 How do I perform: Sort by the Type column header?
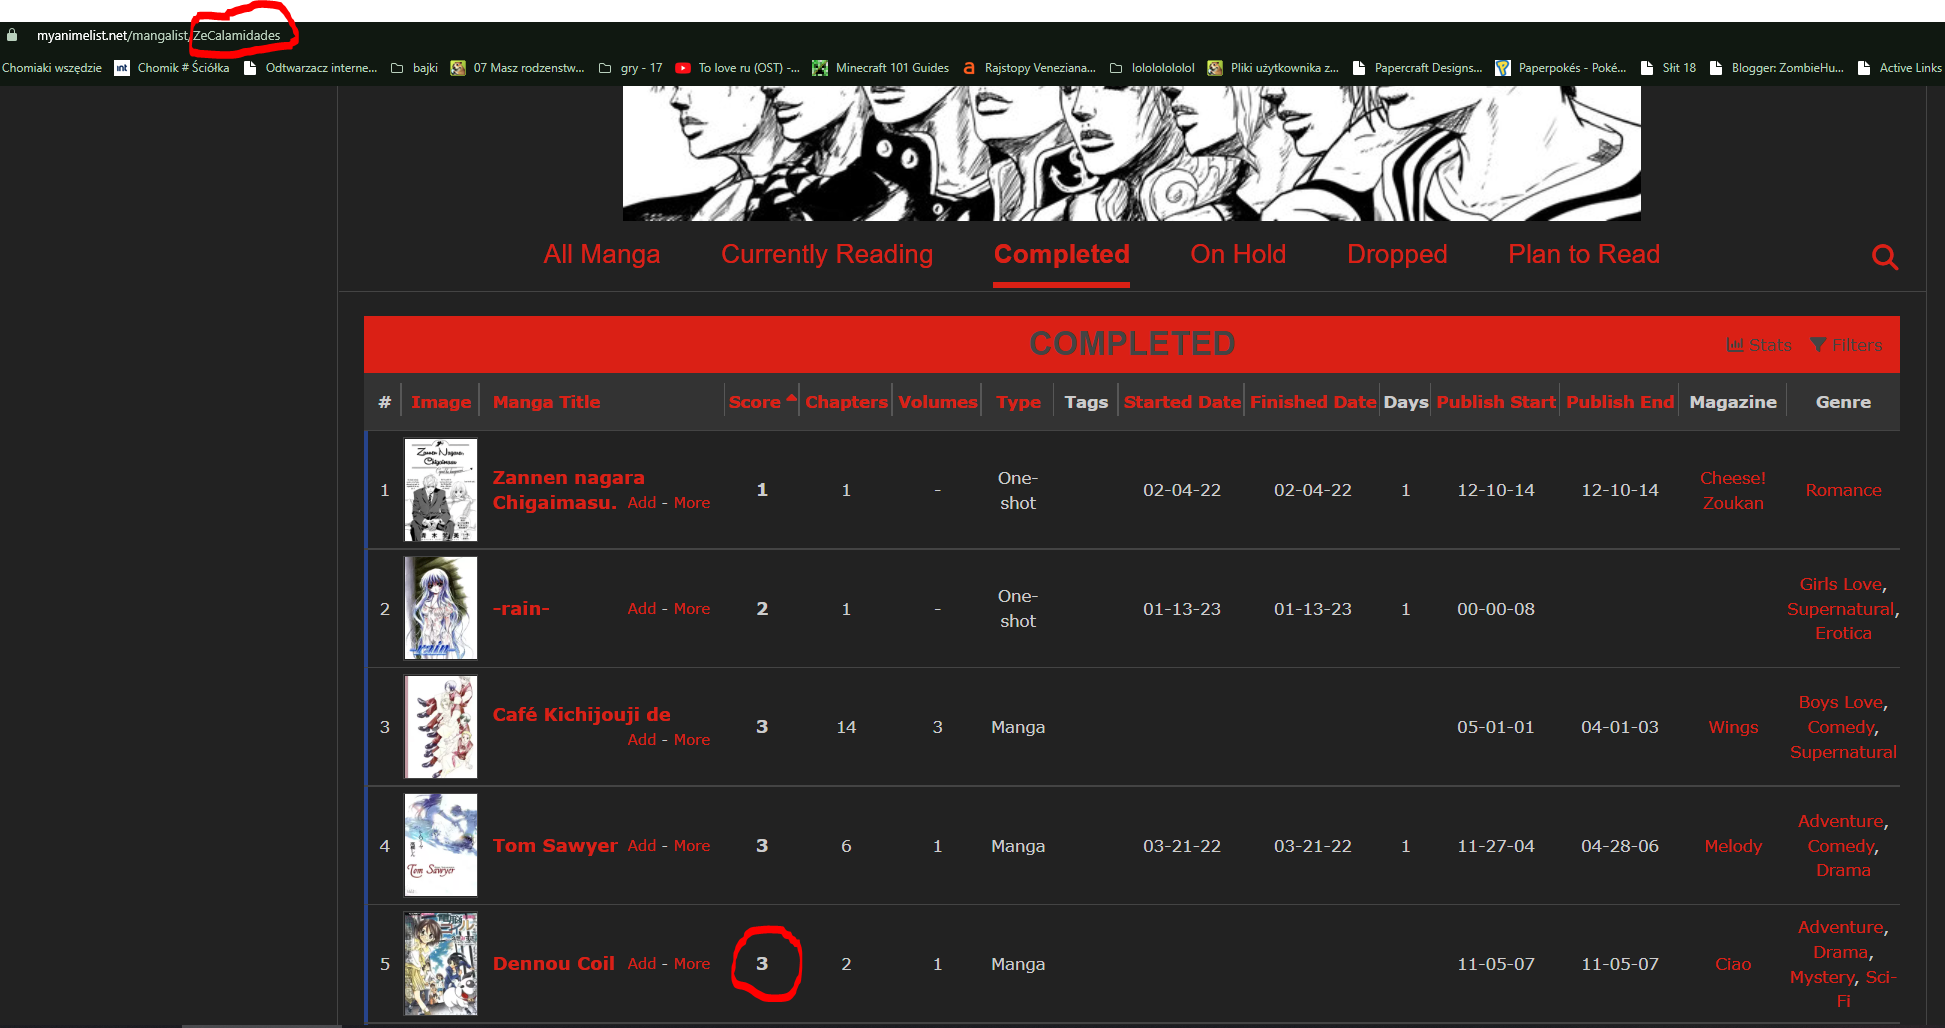click(1018, 402)
